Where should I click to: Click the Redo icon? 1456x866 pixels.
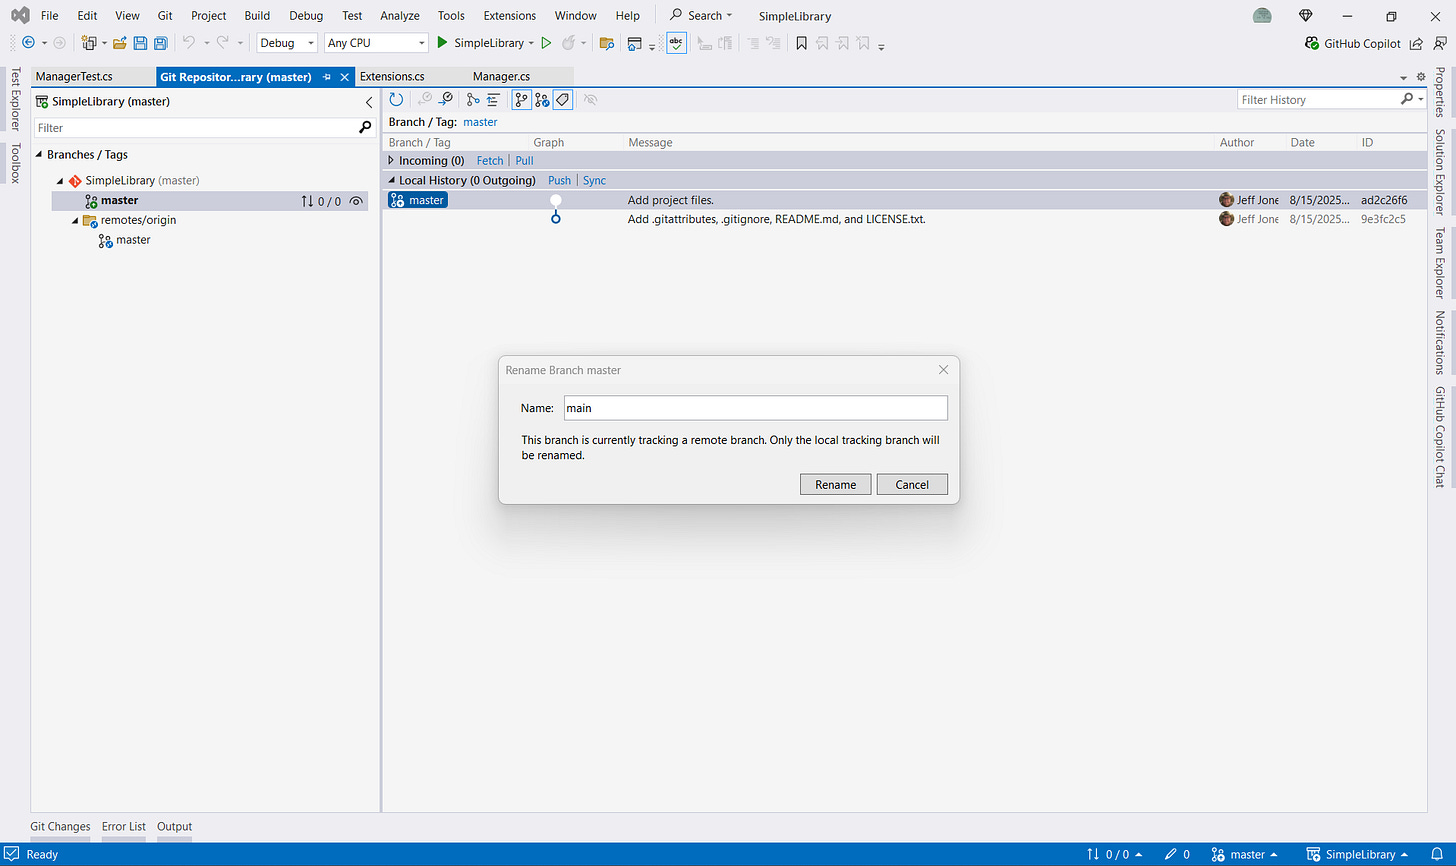coord(222,43)
